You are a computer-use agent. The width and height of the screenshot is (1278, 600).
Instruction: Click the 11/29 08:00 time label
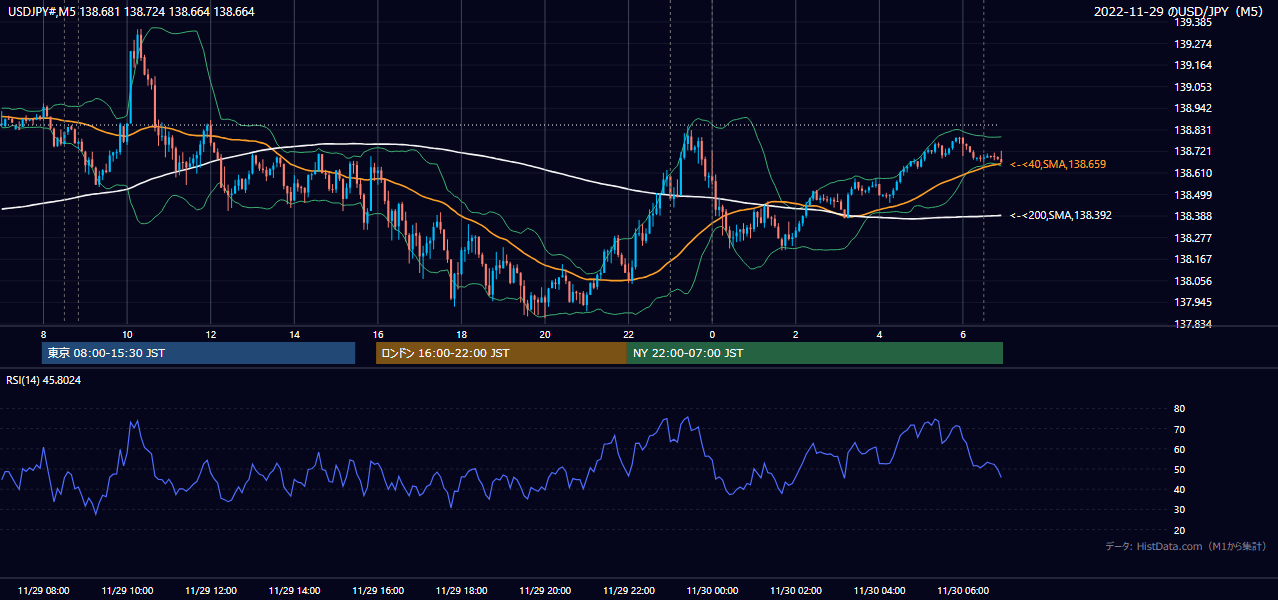coord(44,591)
